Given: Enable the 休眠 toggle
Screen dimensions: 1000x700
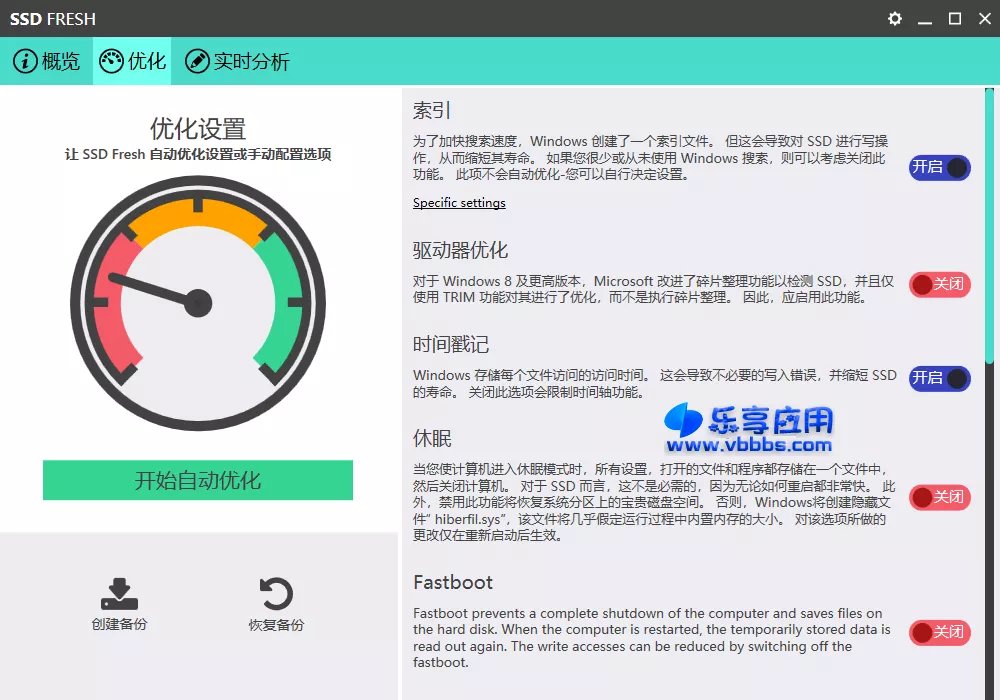Looking at the screenshot, I should pos(939,497).
